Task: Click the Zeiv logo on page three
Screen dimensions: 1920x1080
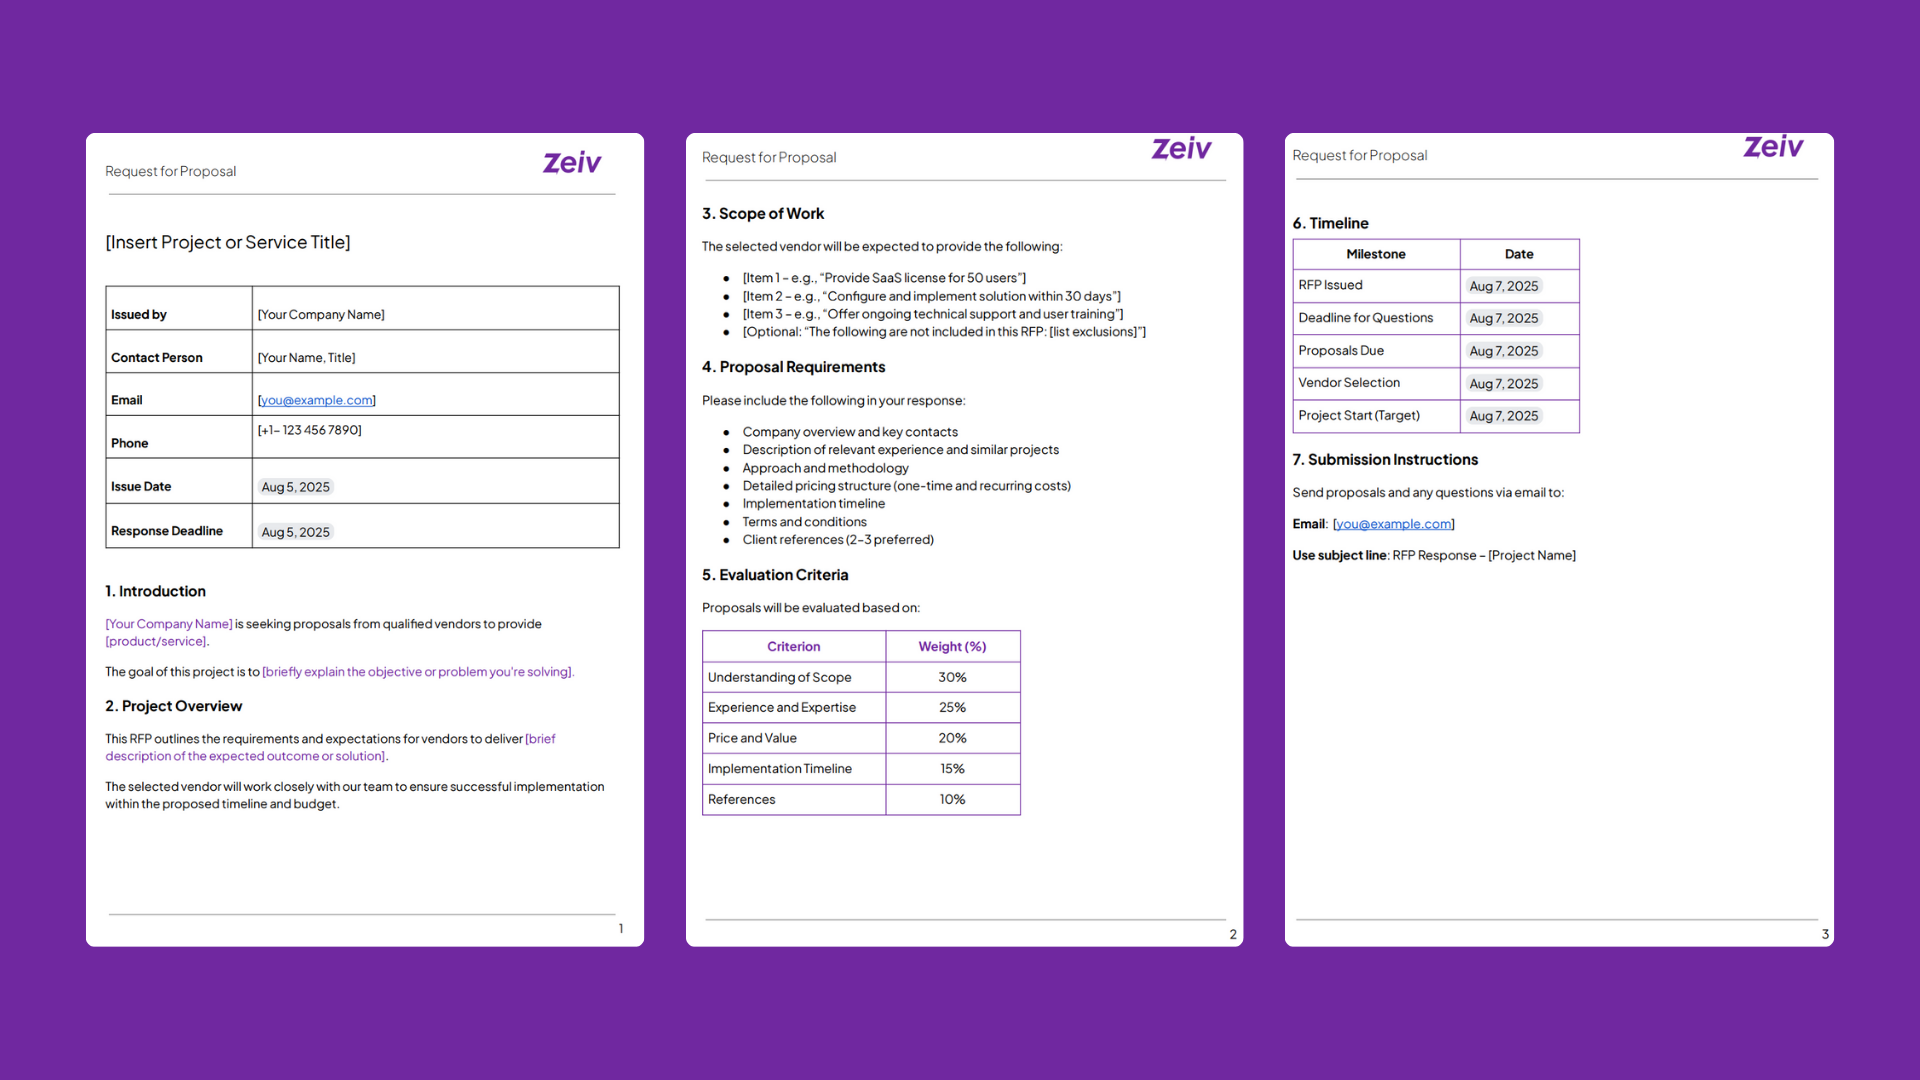Action: (1773, 147)
